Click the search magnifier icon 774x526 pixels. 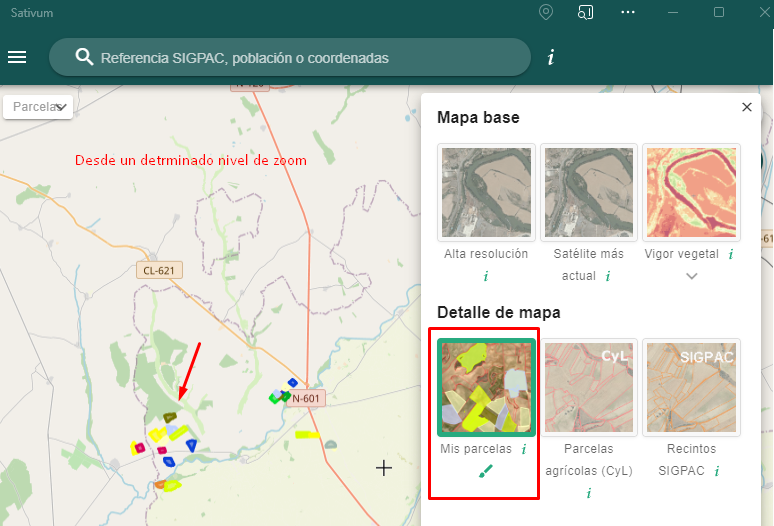click(x=84, y=57)
